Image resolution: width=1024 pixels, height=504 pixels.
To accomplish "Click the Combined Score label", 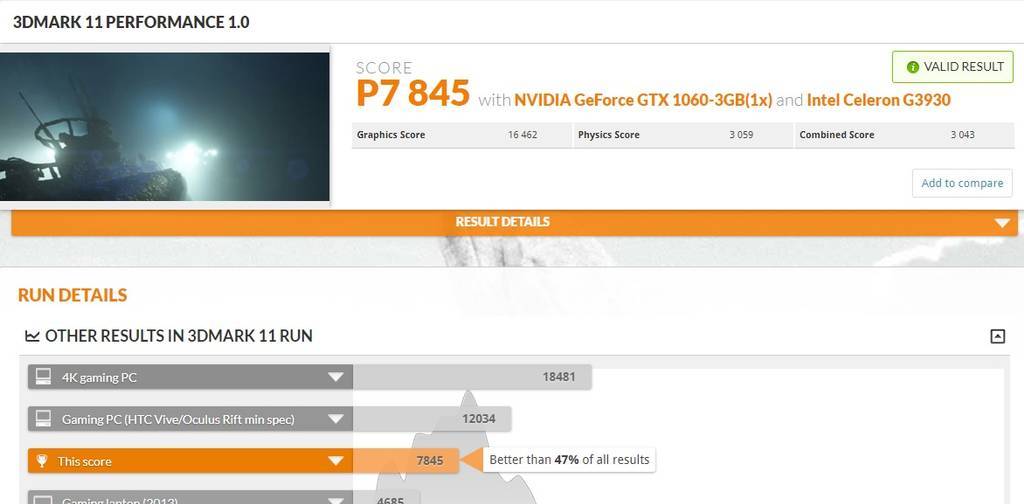I will (837, 134).
